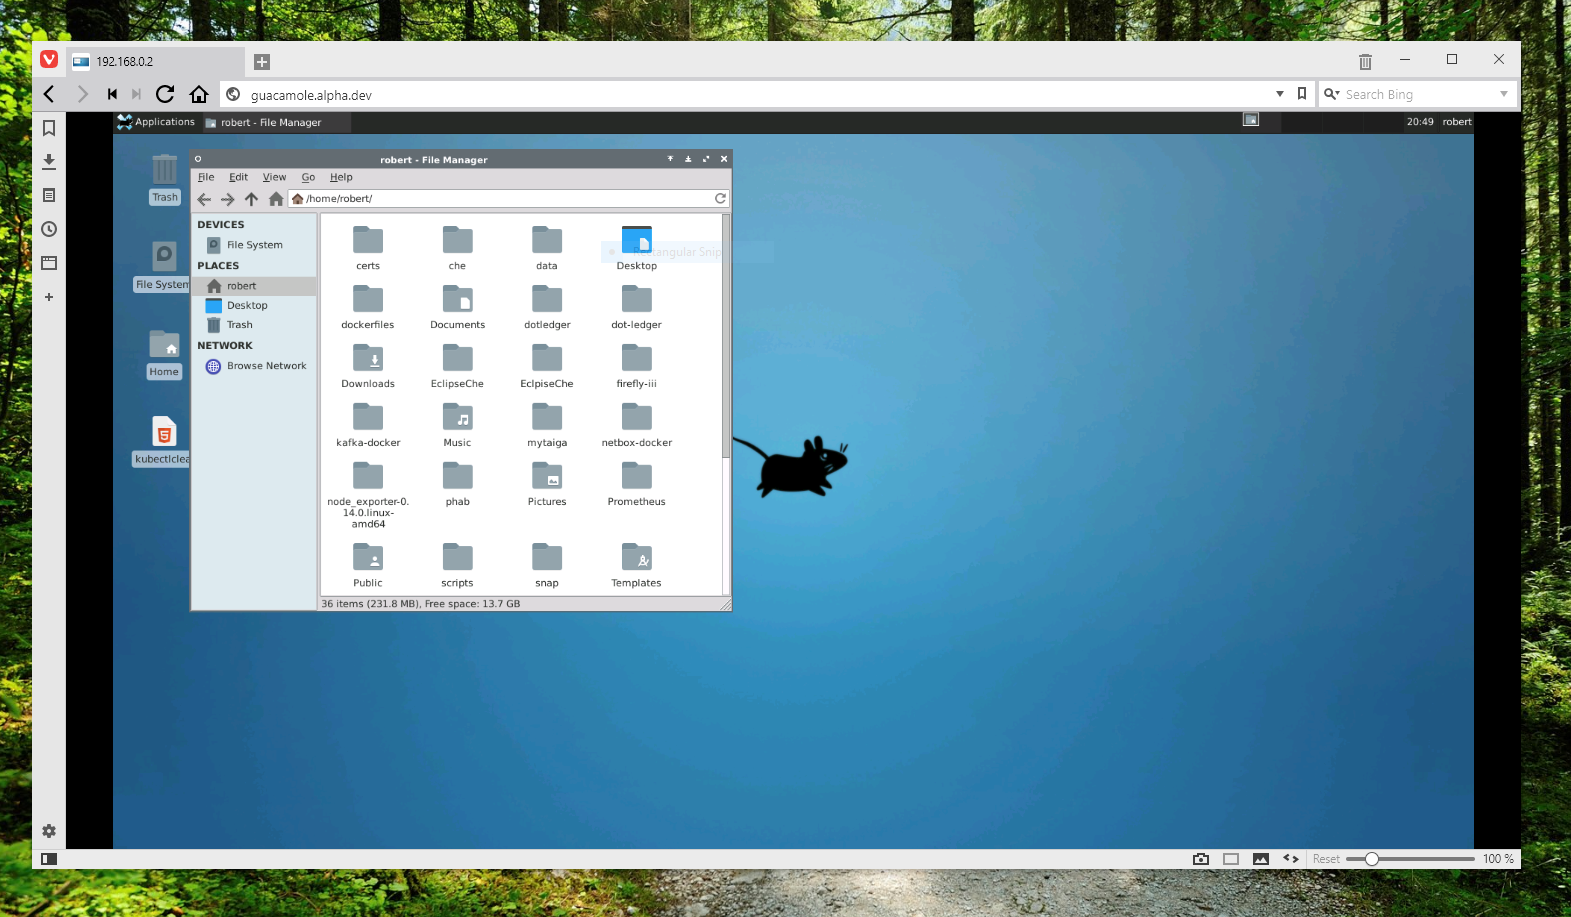The width and height of the screenshot is (1571, 917).
Task: Open the Downloads folder
Action: click(x=368, y=365)
